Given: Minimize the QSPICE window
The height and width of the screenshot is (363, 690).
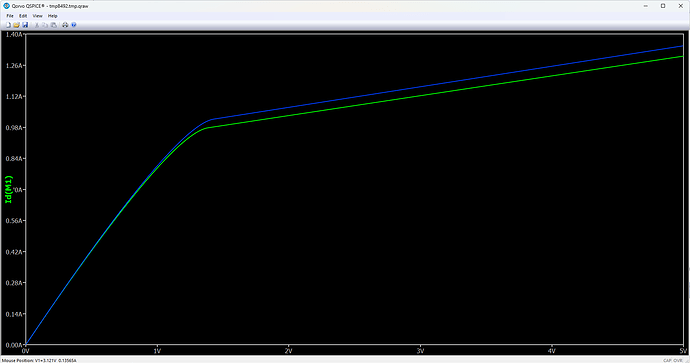Looking at the screenshot, I should [646, 6].
